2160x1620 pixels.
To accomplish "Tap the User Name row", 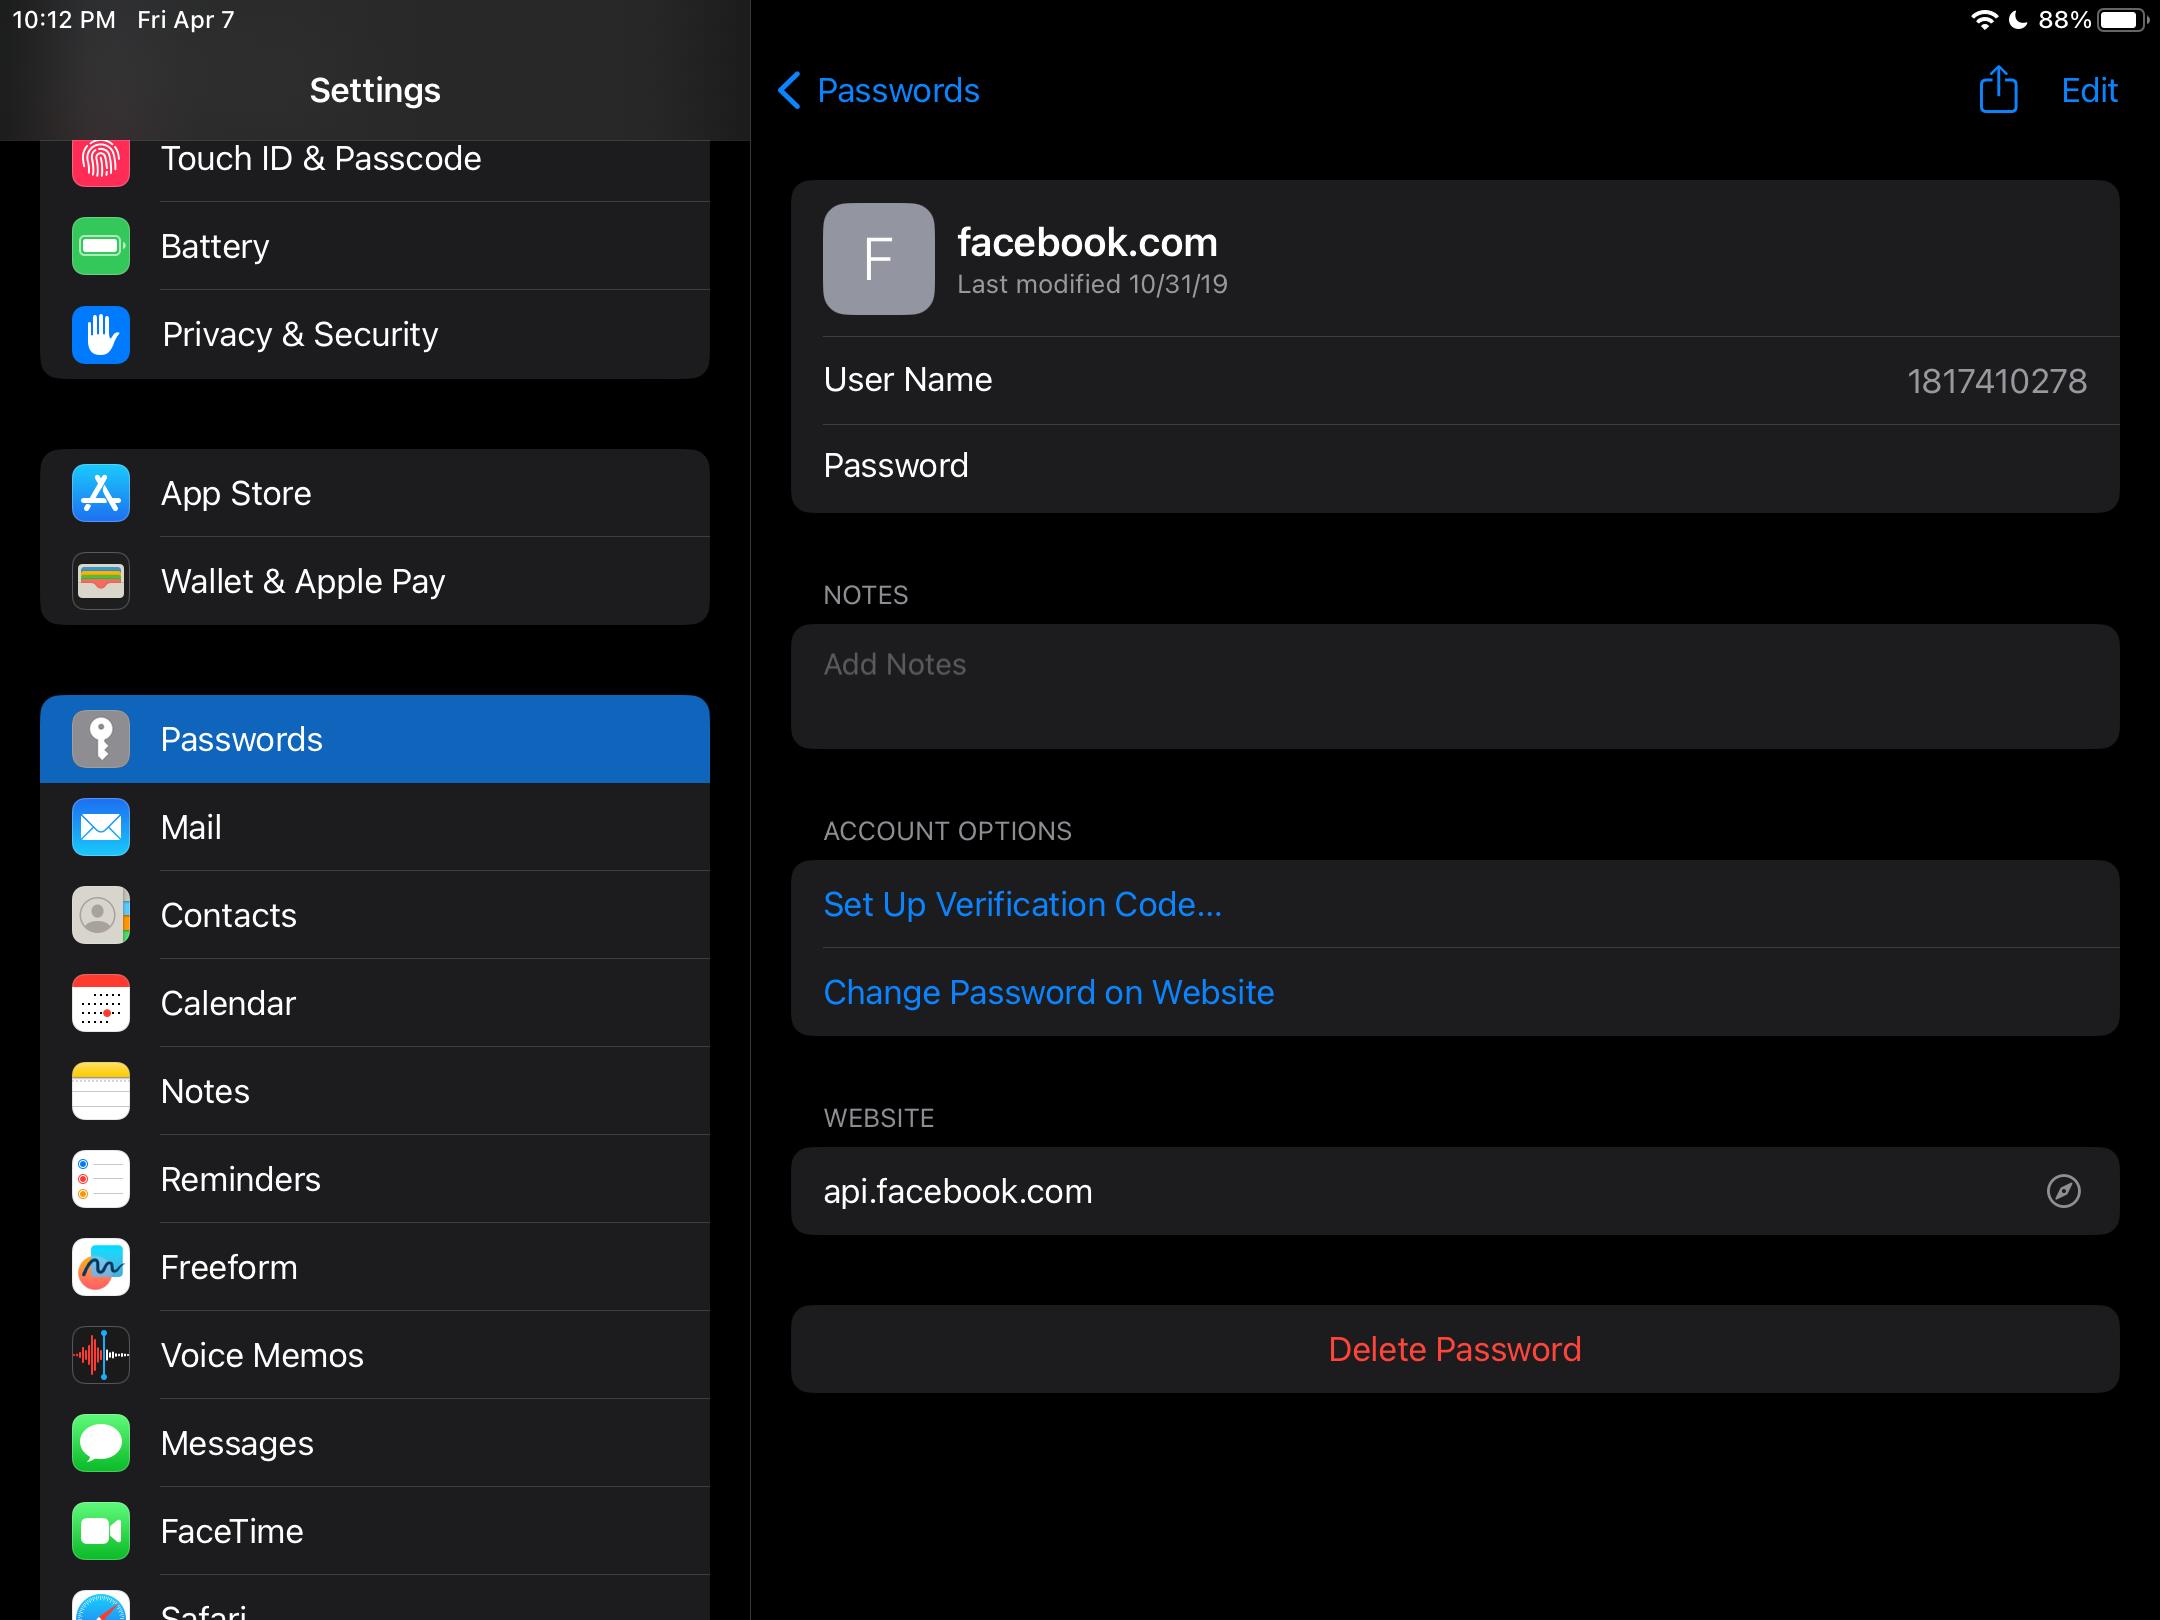I will click(x=1454, y=380).
